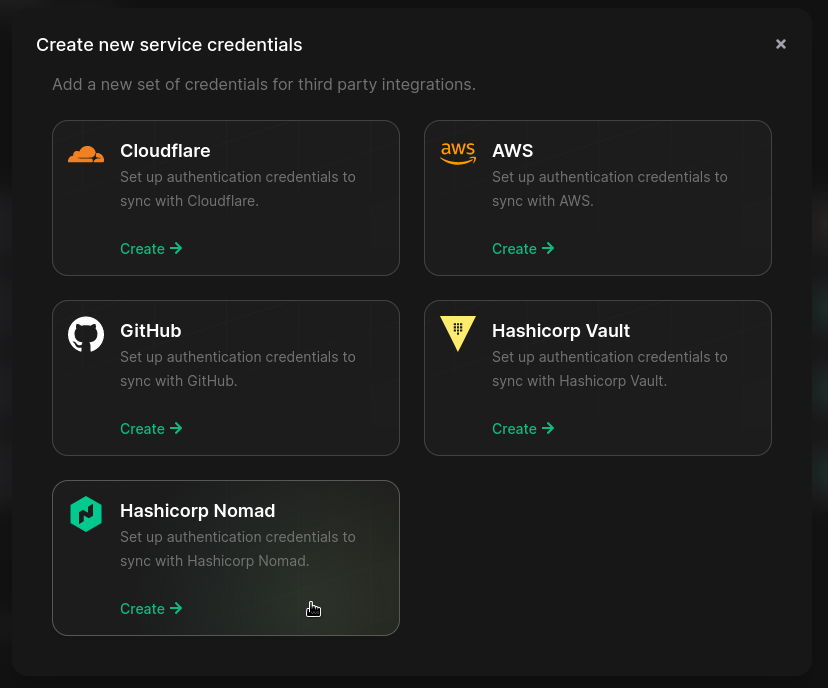Click the AWS logo icon
Screen dimensions: 828x688
click(x=458, y=153)
